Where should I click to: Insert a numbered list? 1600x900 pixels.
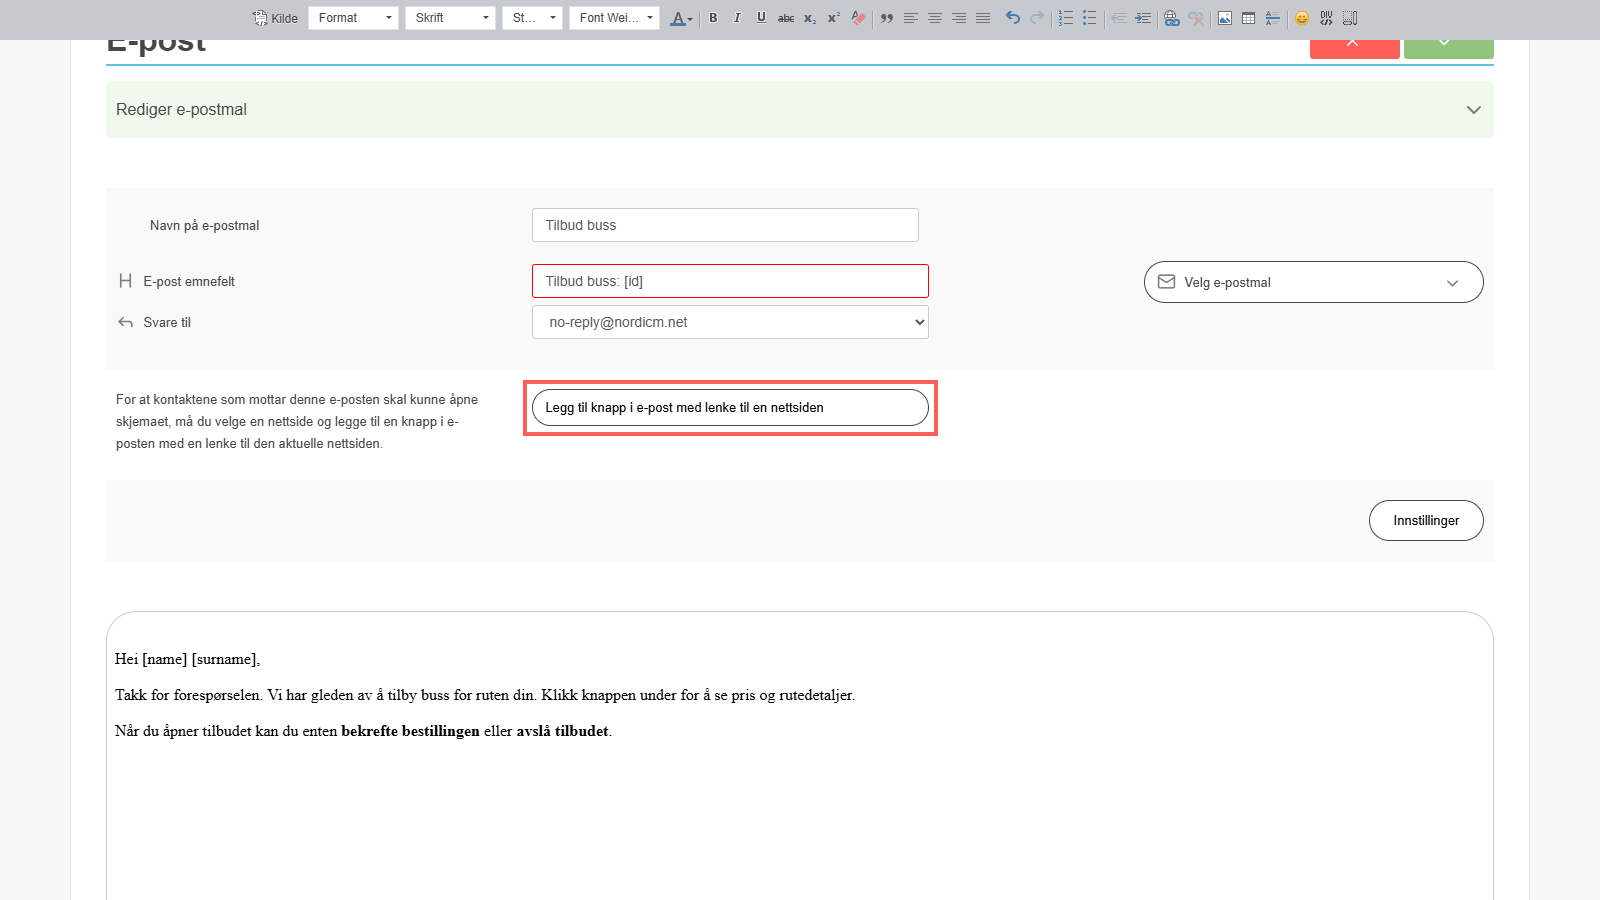1066,18
